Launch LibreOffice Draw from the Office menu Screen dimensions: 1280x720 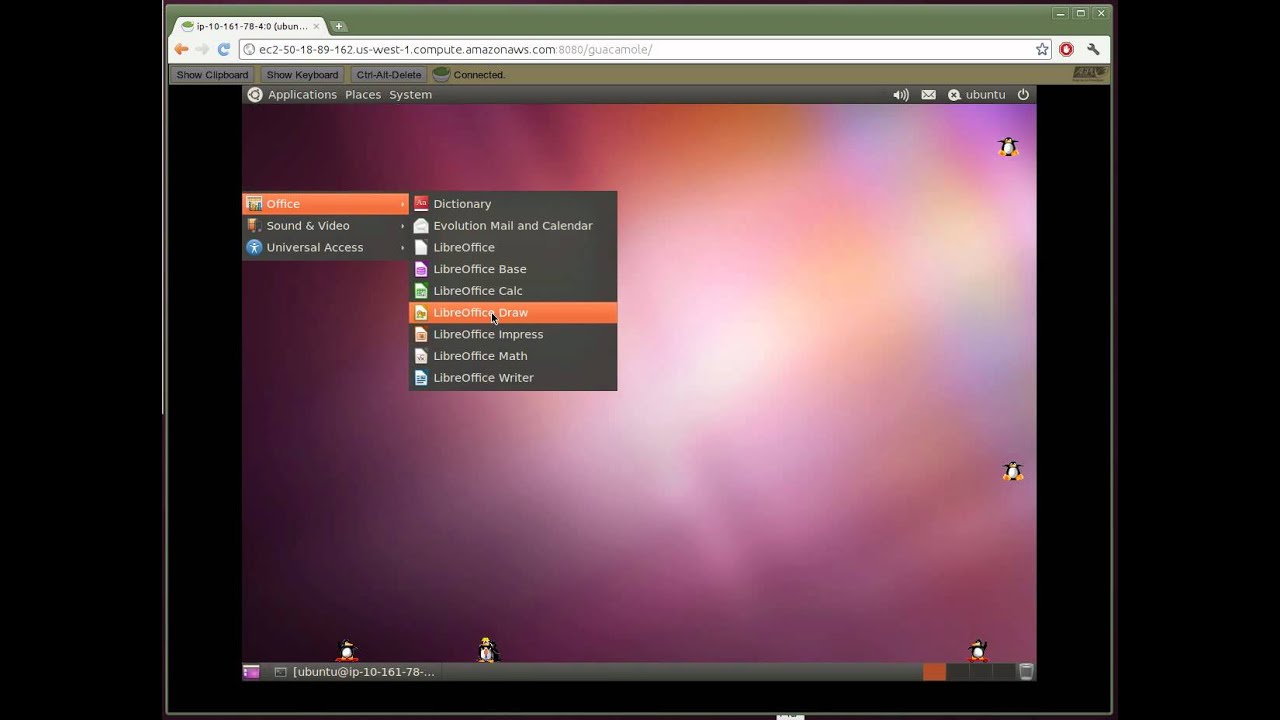tap(513, 312)
